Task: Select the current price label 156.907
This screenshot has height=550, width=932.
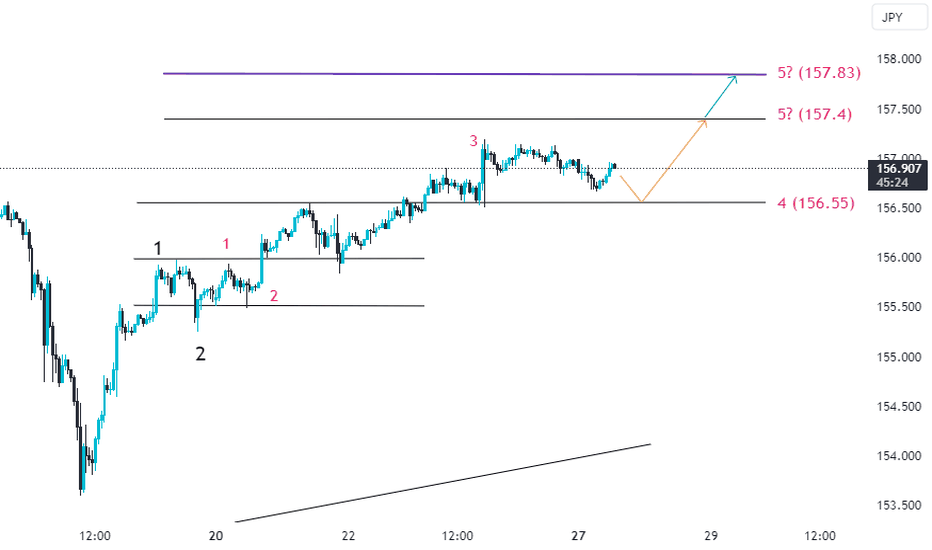Action: coord(899,169)
